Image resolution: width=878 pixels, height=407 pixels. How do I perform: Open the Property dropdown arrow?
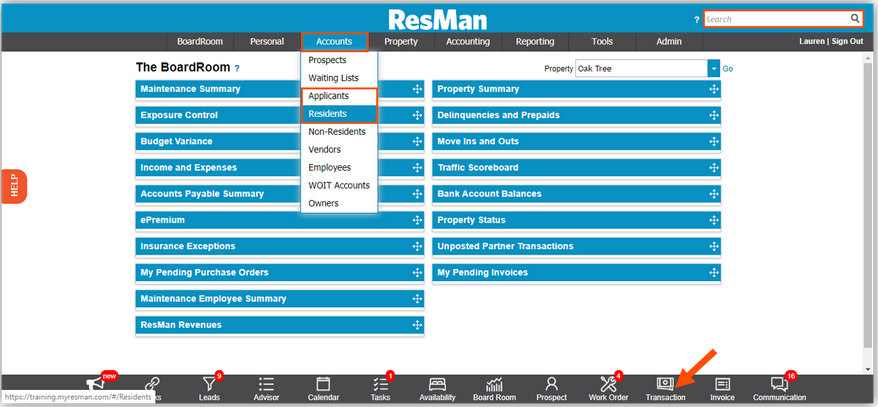pyautogui.click(x=713, y=69)
